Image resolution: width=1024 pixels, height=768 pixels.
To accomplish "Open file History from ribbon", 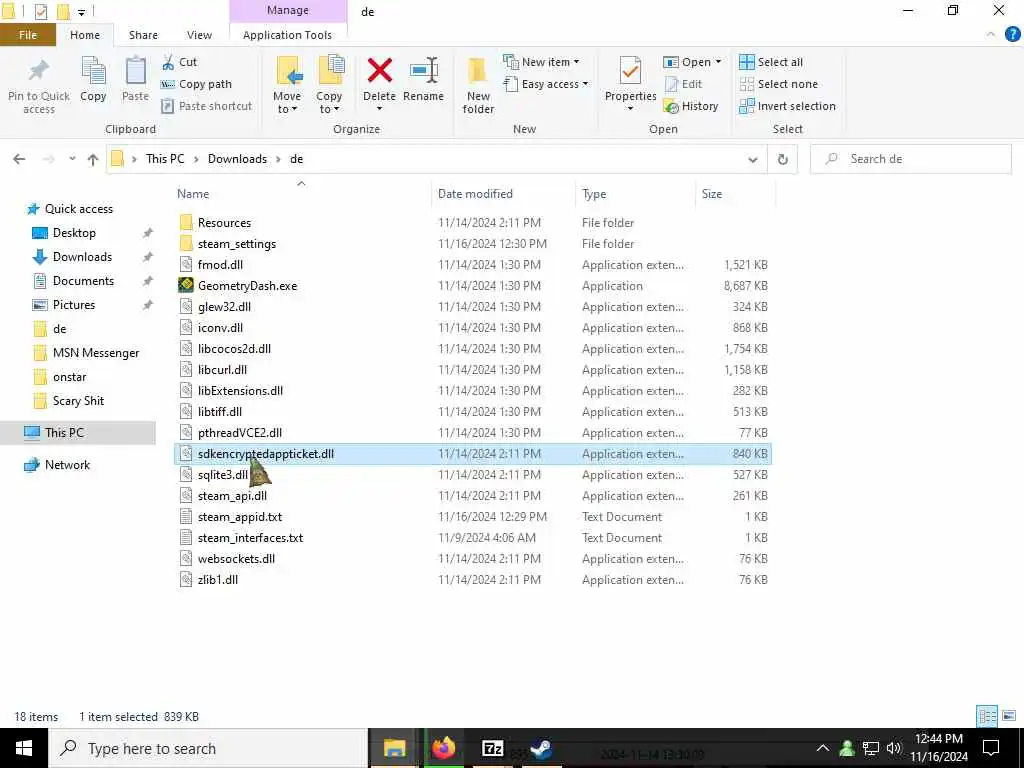I will [691, 106].
